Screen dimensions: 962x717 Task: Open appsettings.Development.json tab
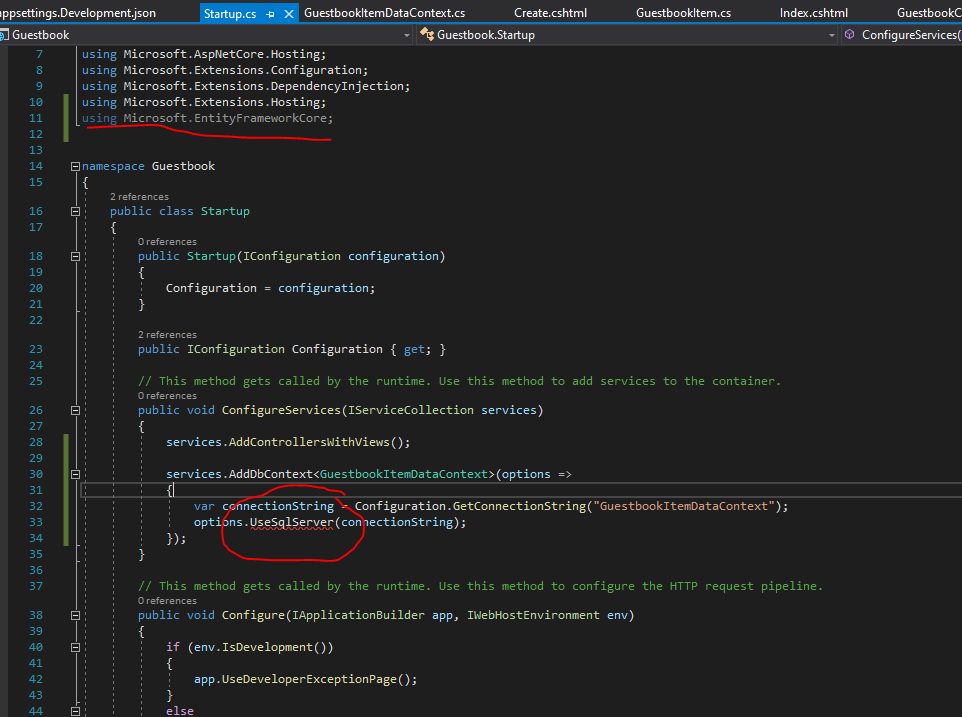[77, 13]
